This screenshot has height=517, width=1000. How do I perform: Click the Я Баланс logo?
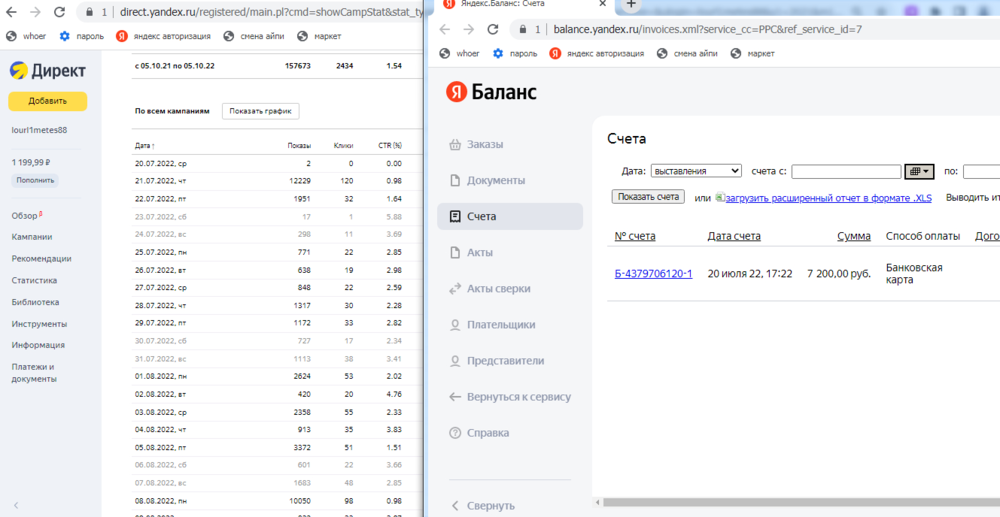click(x=491, y=92)
